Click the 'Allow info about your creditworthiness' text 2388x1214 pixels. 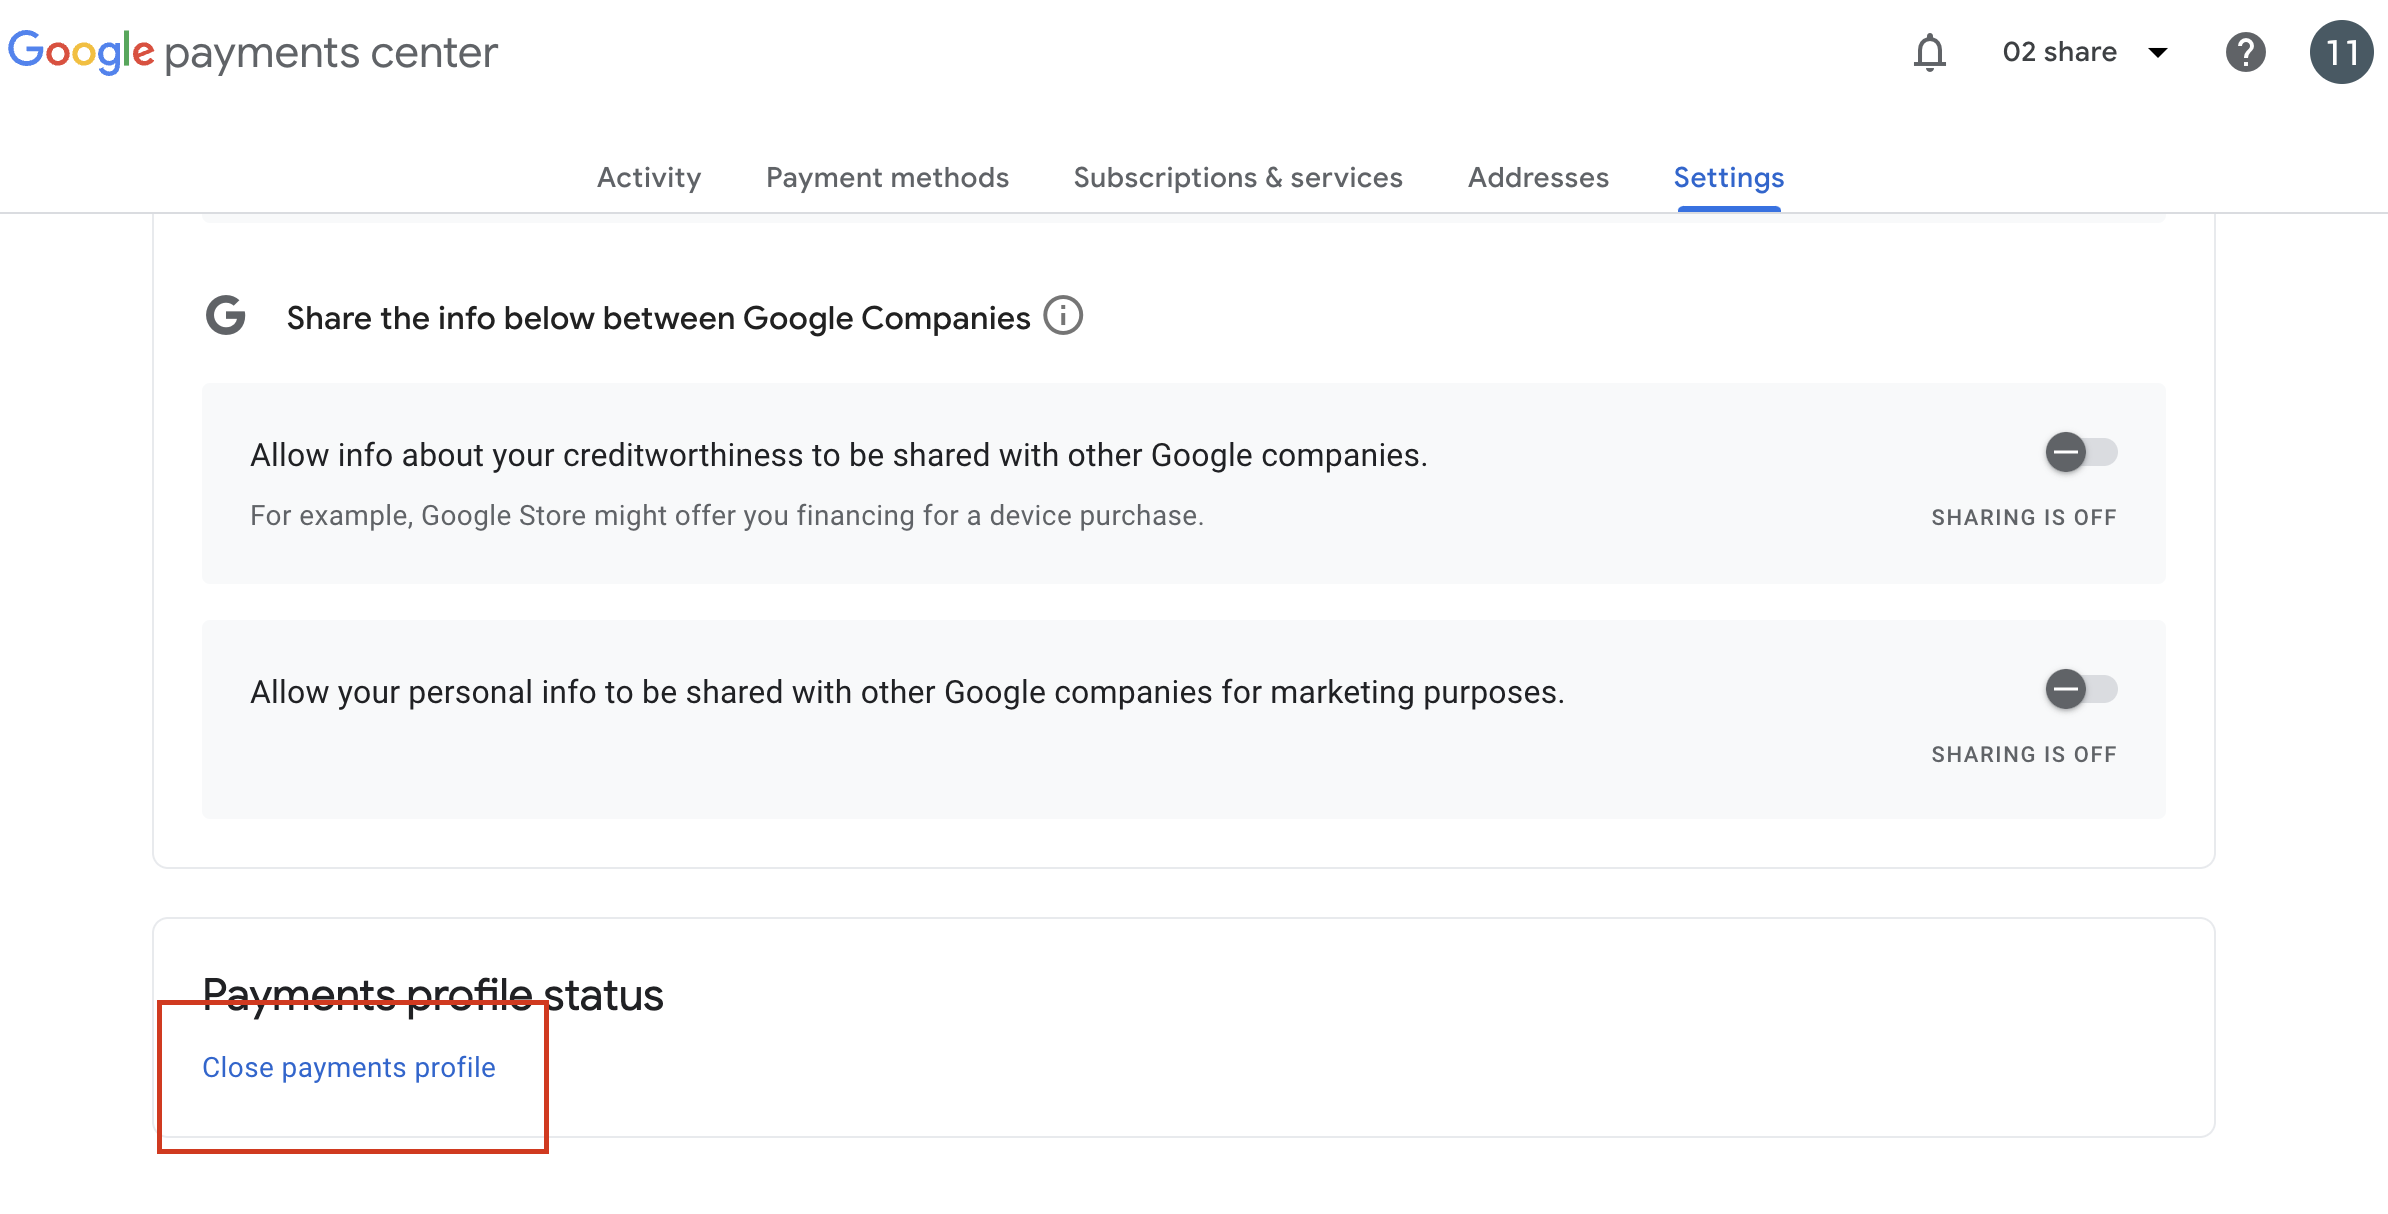point(839,455)
